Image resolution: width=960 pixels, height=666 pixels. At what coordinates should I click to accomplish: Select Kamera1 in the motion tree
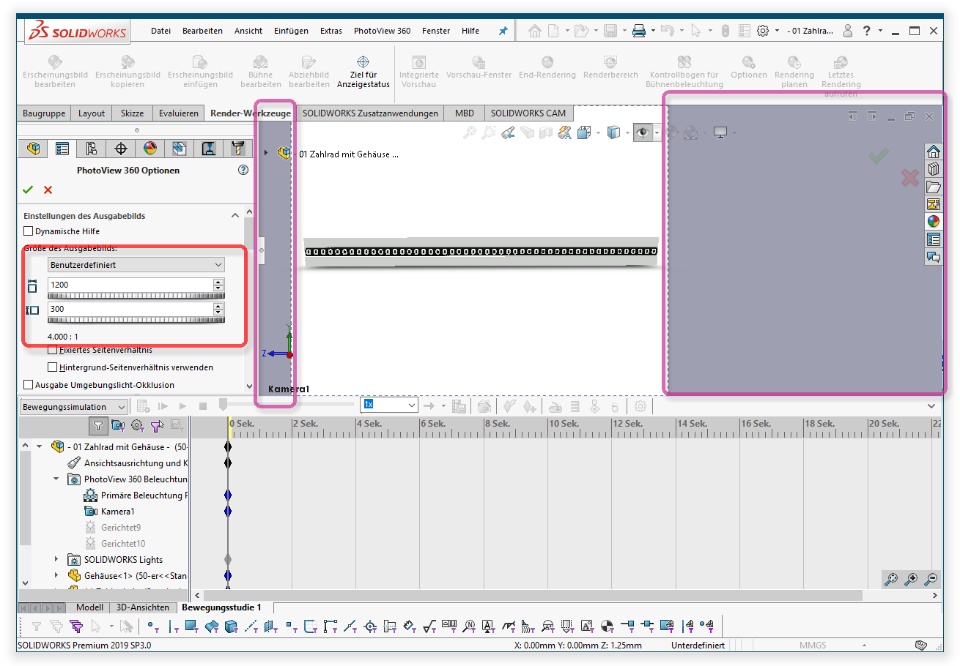click(117, 511)
